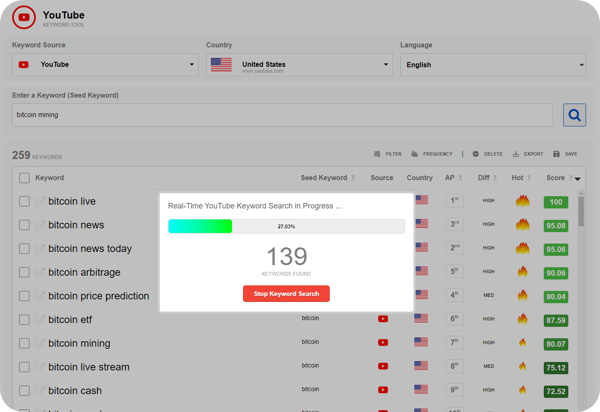Click the 1st position badge for bitcoin live
Viewport: 600px width, 412px height.
tap(455, 200)
